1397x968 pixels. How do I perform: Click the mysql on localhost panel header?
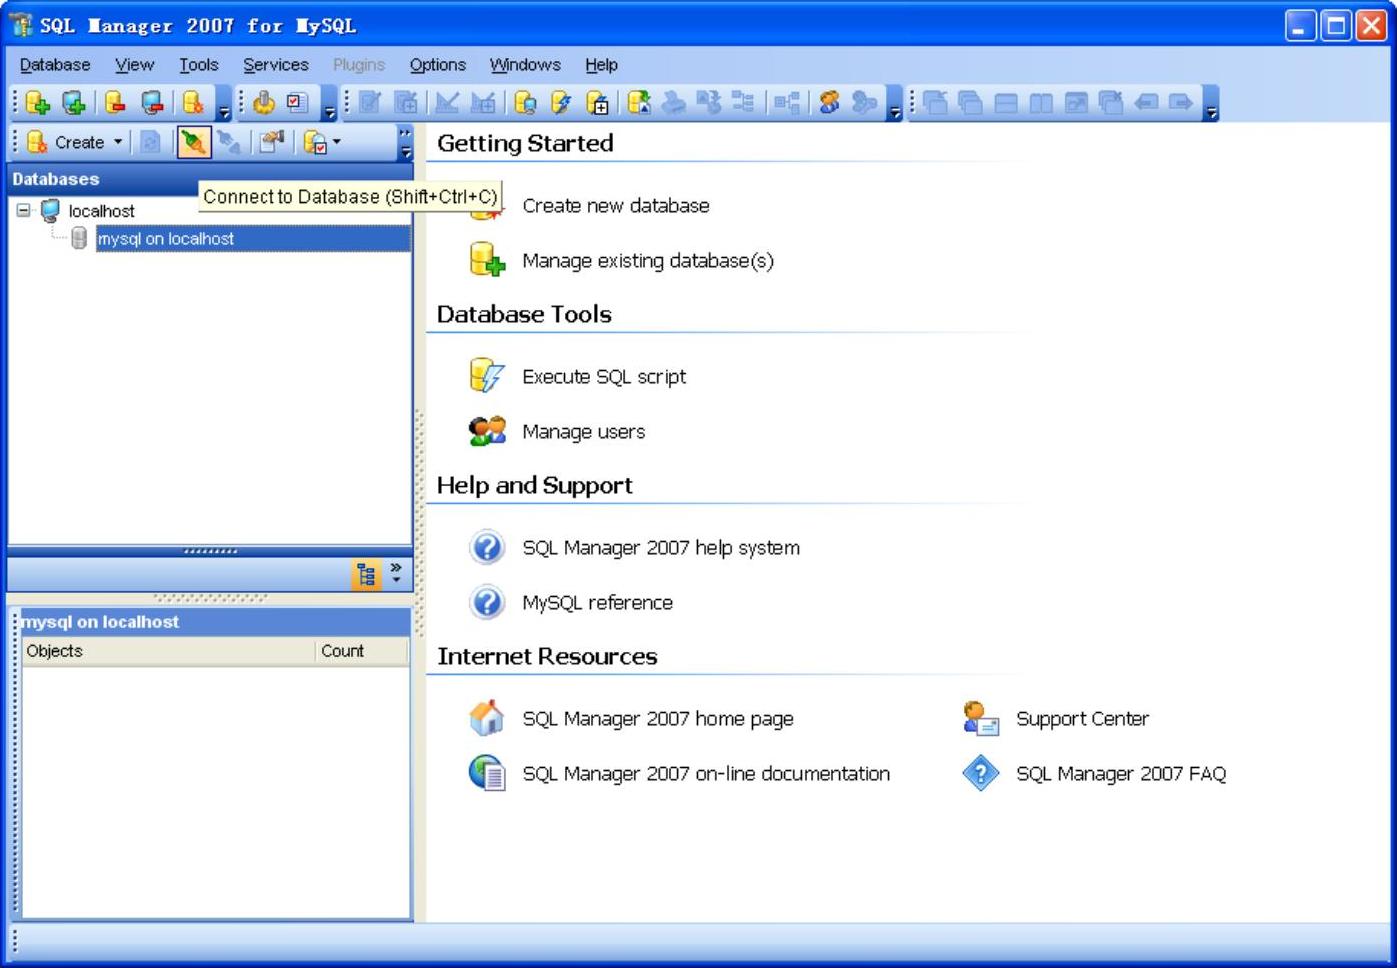[x=214, y=621]
